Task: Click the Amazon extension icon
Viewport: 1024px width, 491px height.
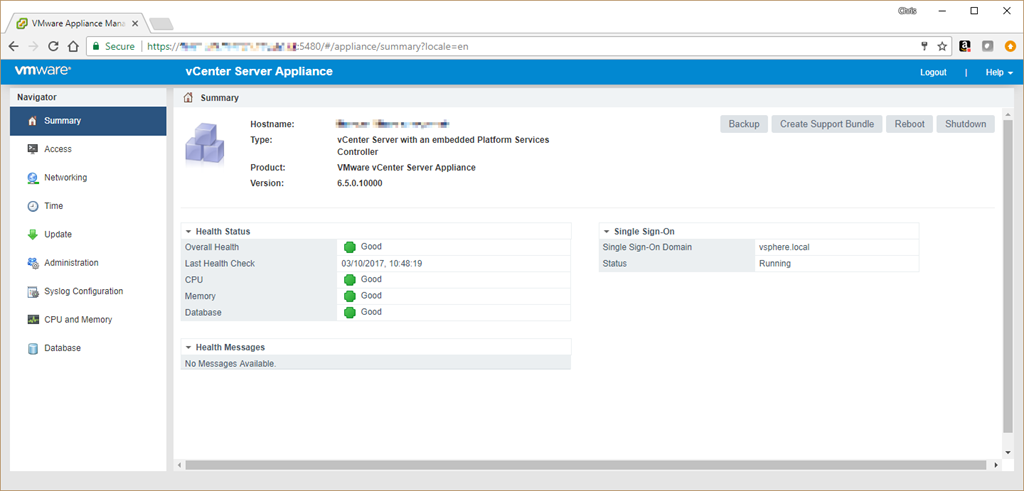Action: click(x=965, y=46)
